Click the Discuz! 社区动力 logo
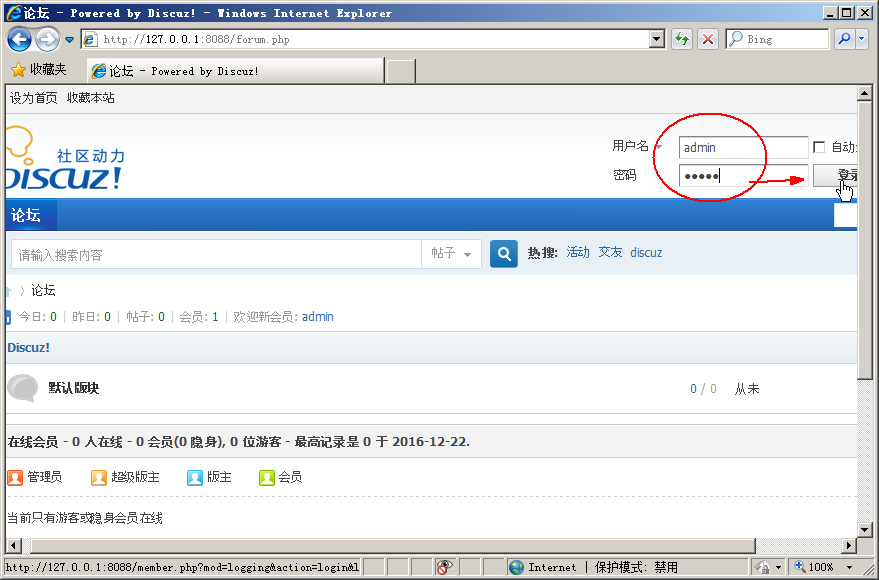The image size is (879, 580). point(65,159)
